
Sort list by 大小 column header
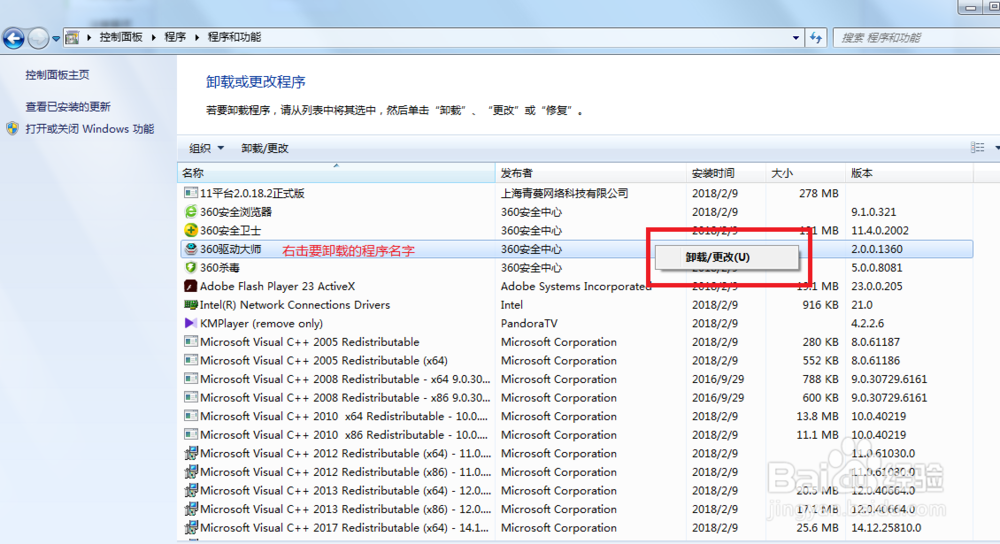click(x=805, y=173)
